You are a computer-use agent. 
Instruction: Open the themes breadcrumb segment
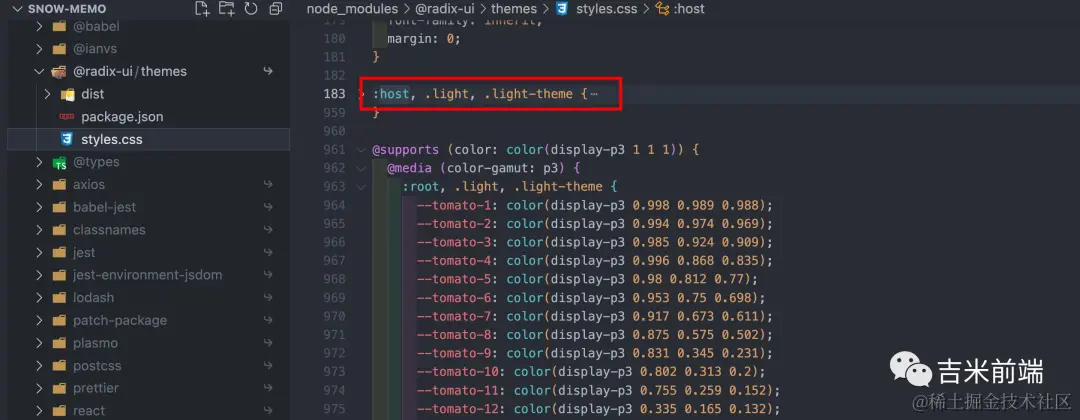515,9
